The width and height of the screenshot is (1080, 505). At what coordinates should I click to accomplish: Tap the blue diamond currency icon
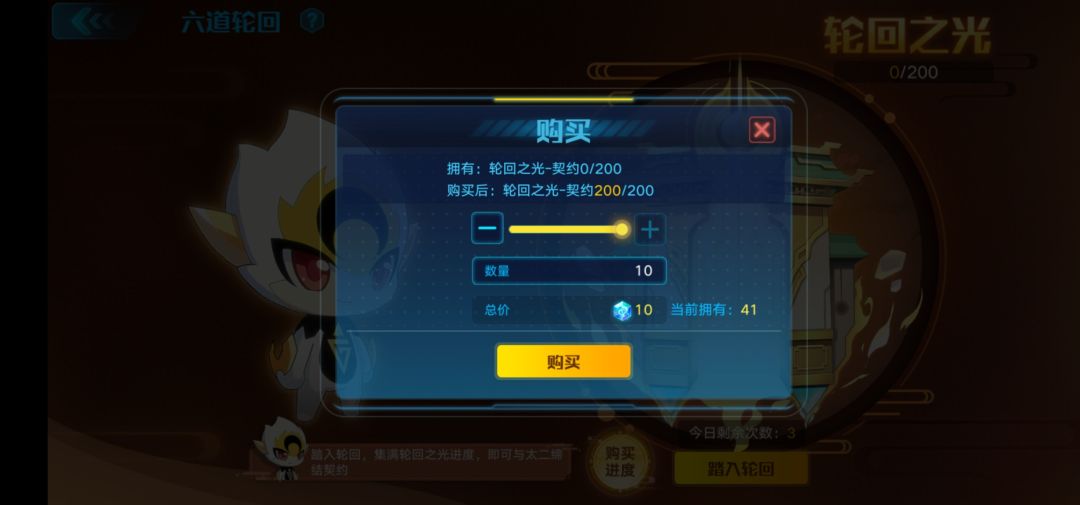click(622, 311)
